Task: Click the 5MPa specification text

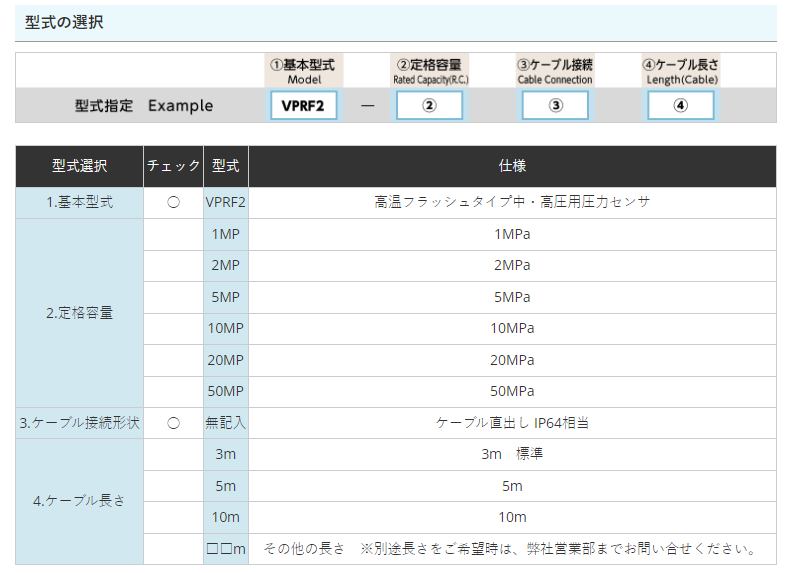Action: click(x=512, y=297)
